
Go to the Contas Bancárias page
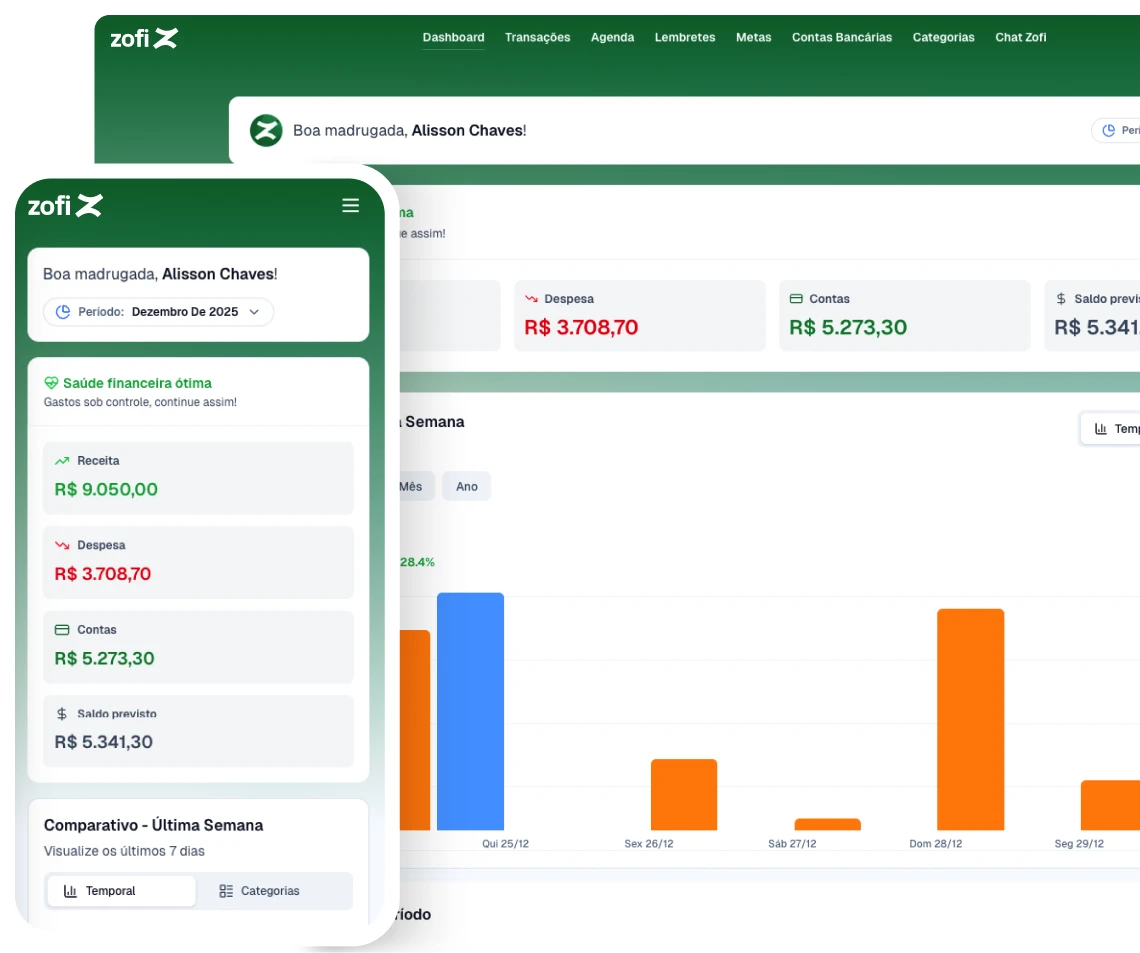point(841,38)
